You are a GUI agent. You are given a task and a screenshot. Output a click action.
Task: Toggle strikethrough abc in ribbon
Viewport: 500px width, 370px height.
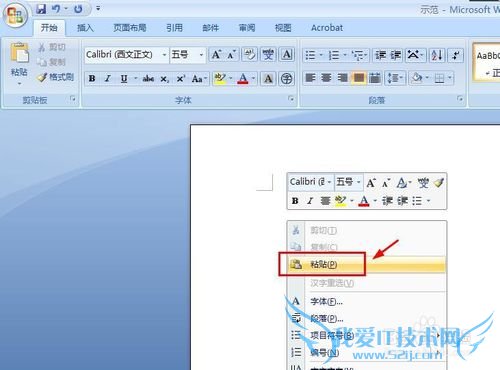click(148, 79)
